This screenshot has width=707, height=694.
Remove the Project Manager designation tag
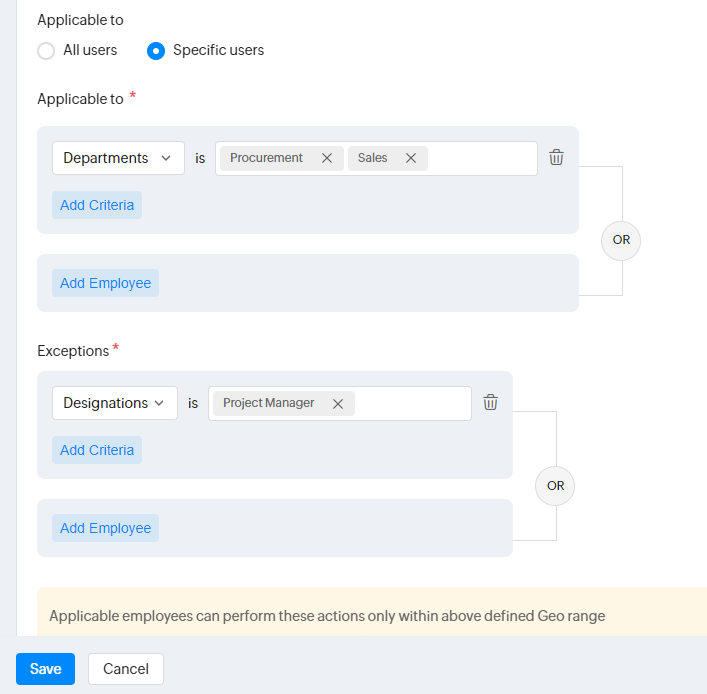[338, 403]
